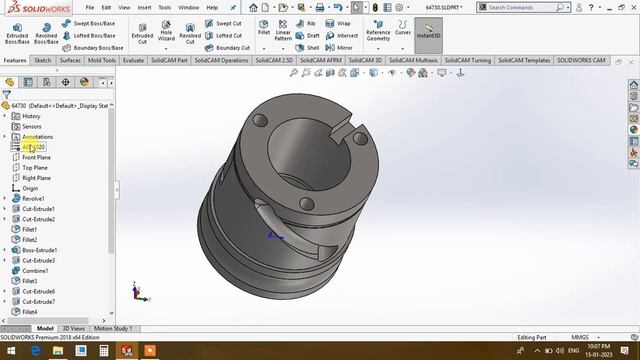The width and height of the screenshot is (640, 360).
Task: Select the Revolved Boss/Base tool
Action: 46,33
